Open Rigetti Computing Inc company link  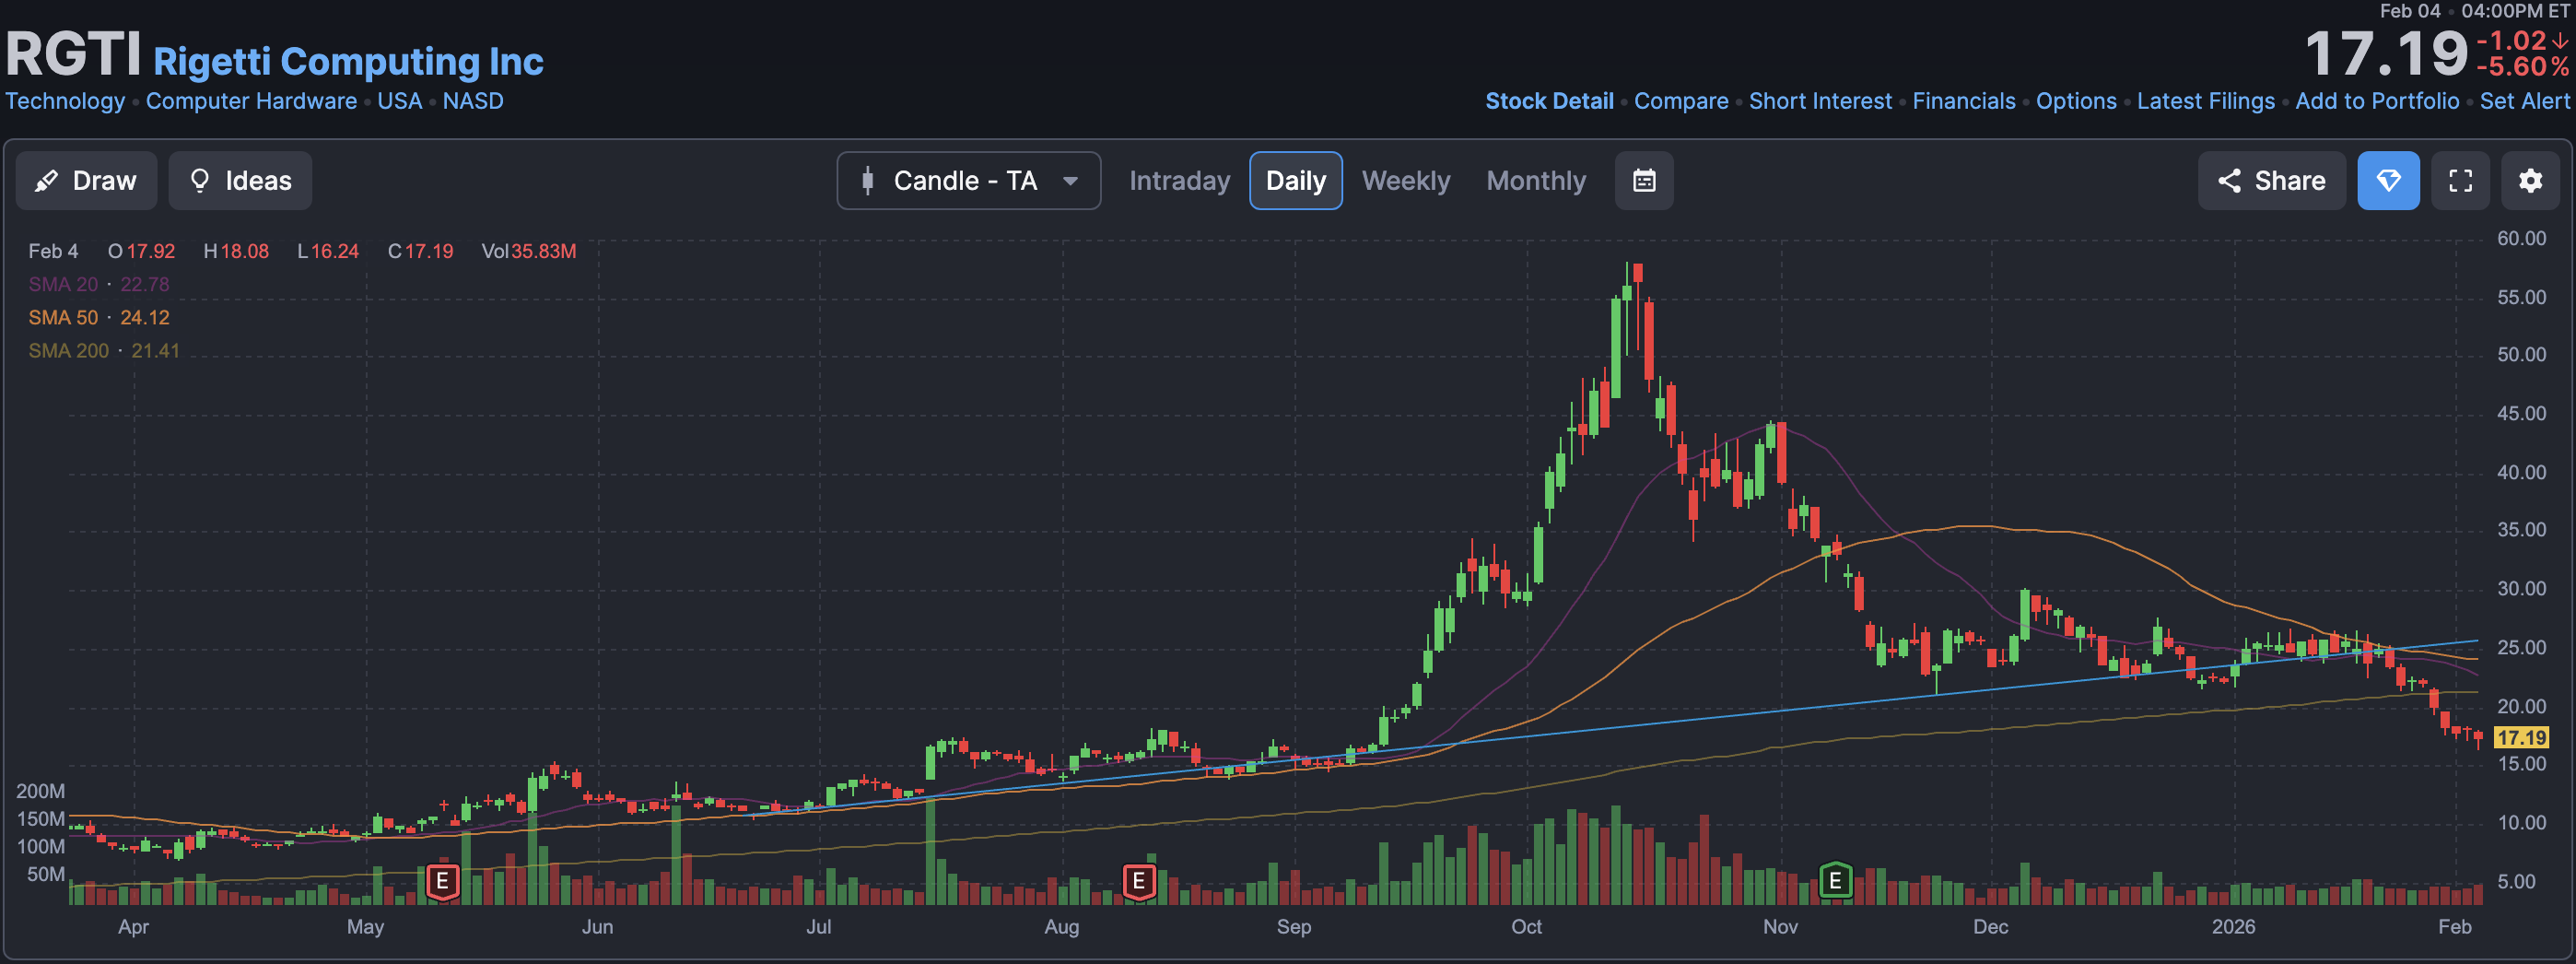[x=348, y=62]
